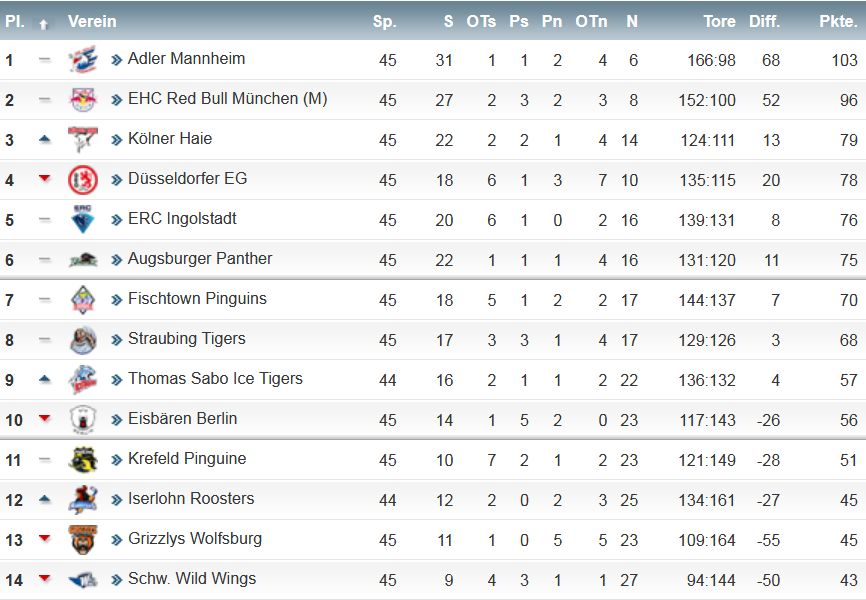866x600 pixels.
Task: Click the Verein column header
Action: tap(92, 22)
